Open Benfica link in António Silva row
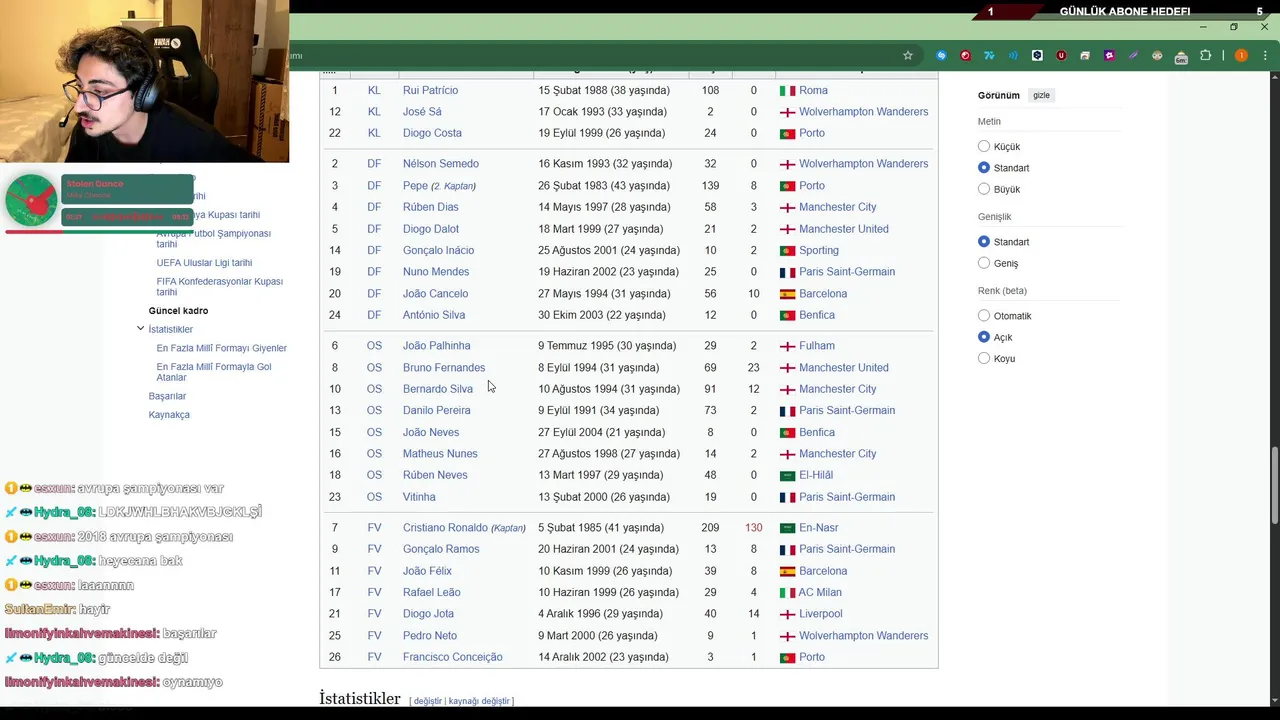 (x=817, y=315)
